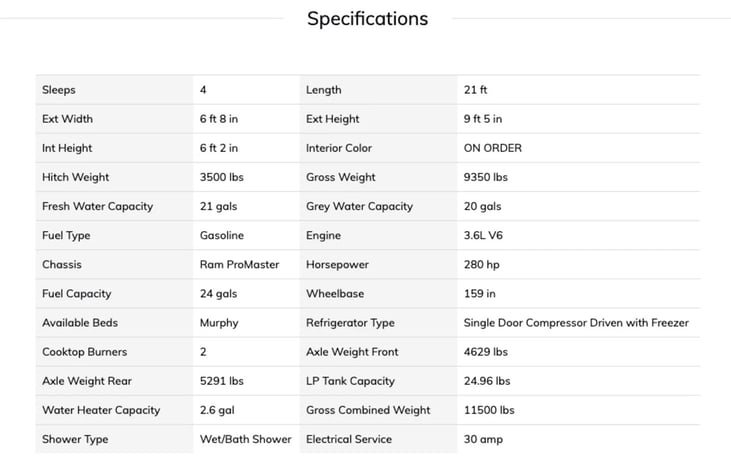Click the LP Tank Capacity 24.96 lbs value

[x=487, y=381]
